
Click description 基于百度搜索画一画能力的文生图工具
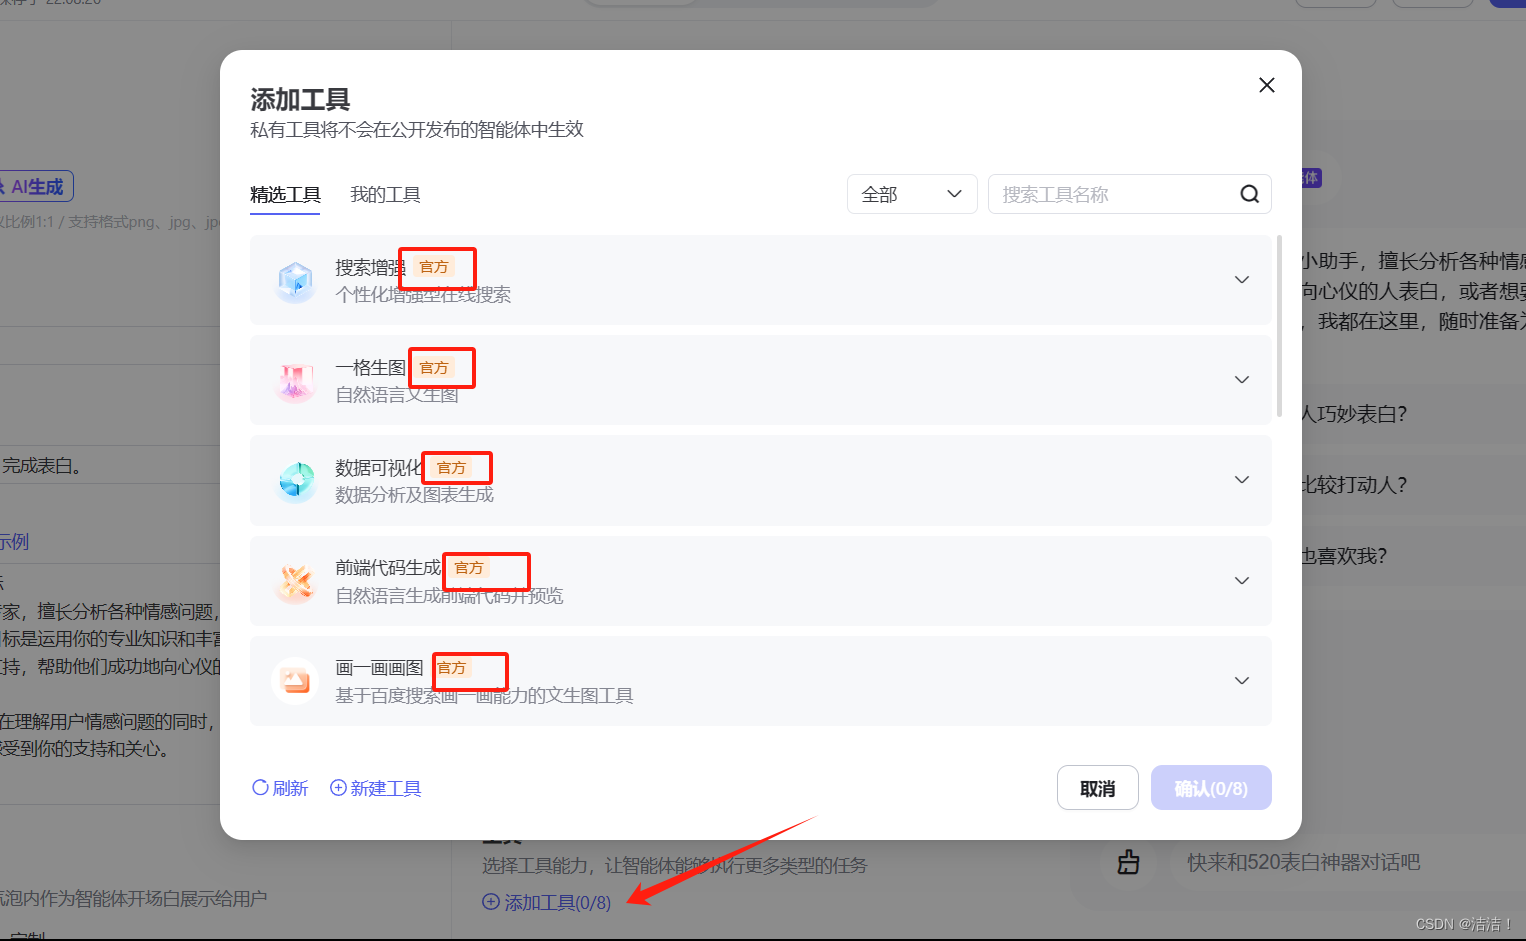click(484, 695)
